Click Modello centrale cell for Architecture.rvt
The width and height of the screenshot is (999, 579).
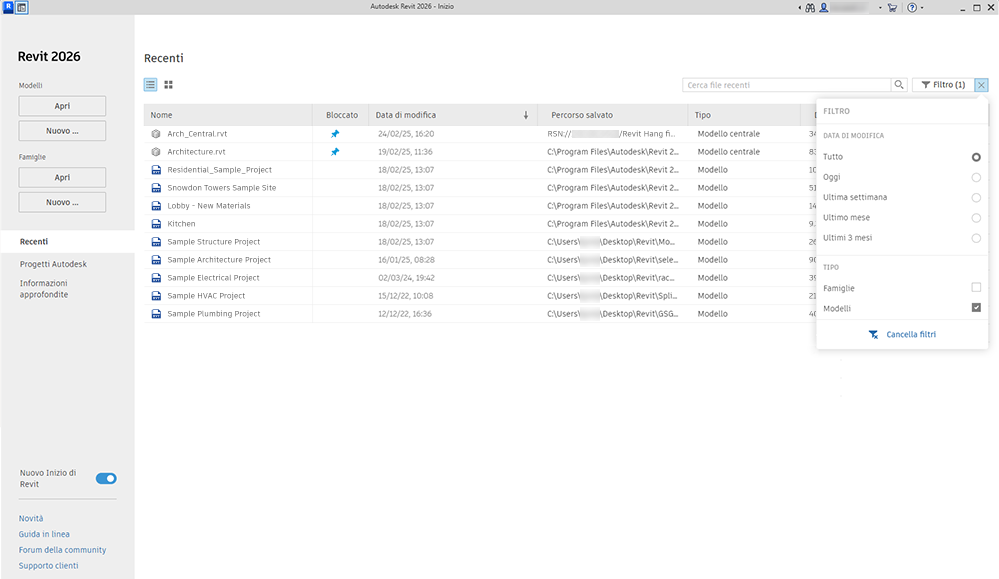[x=728, y=152]
